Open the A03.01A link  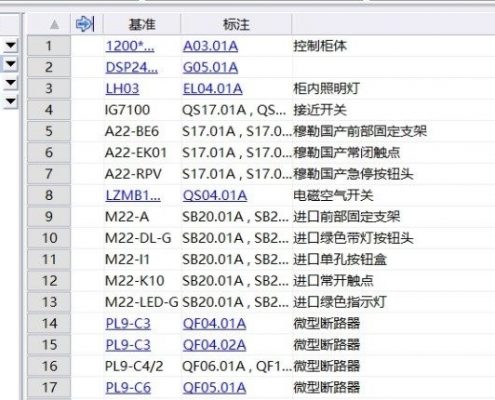pyautogui.click(x=210, y=46)
